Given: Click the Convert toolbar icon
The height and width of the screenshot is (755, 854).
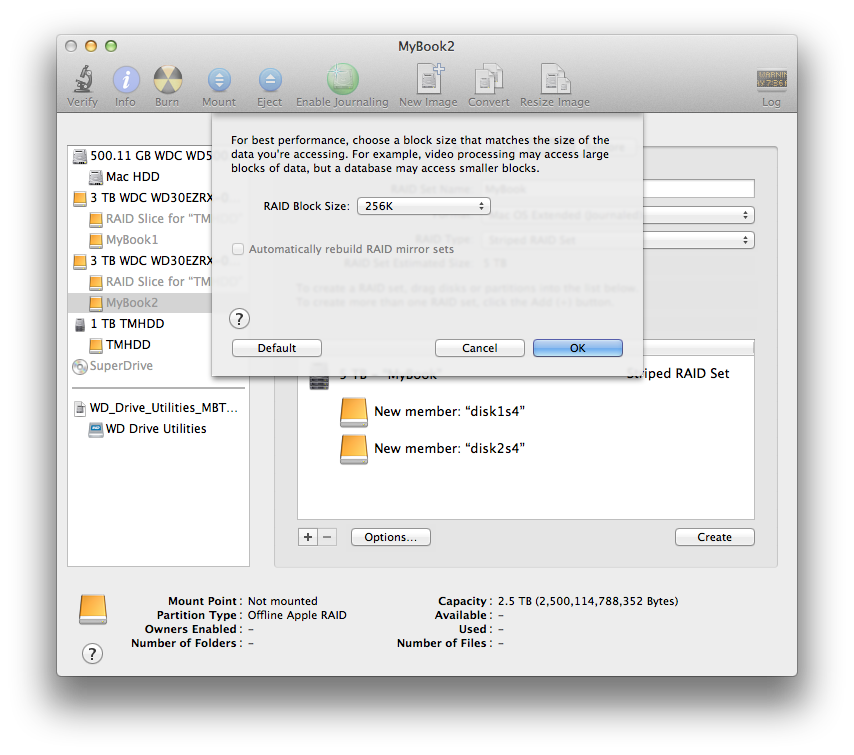Looking at the screenshot, I should click(489, 79).
